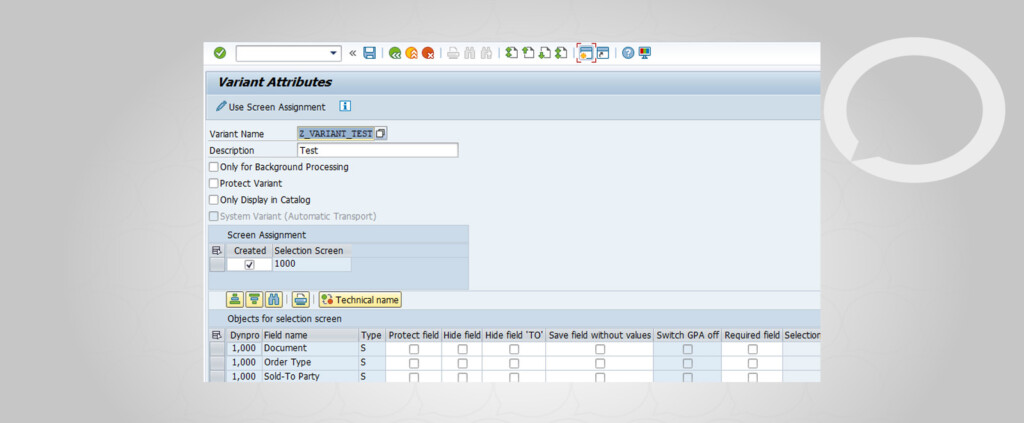
Task: Save the variant with the floppy disk icon
Action: pos(370,53)
